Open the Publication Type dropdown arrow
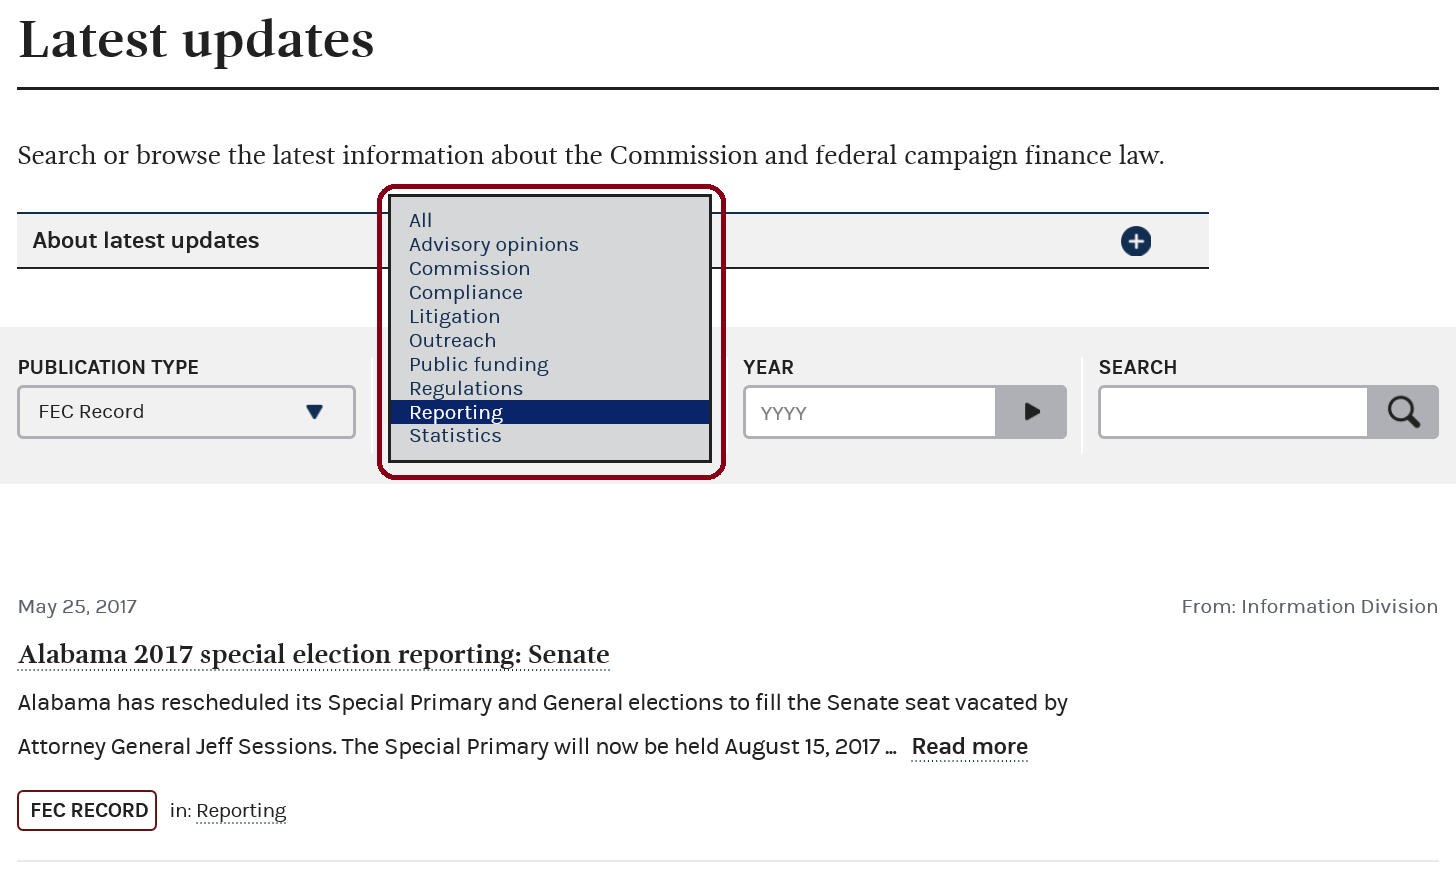The image size is (1456, 884). [314, 412]
